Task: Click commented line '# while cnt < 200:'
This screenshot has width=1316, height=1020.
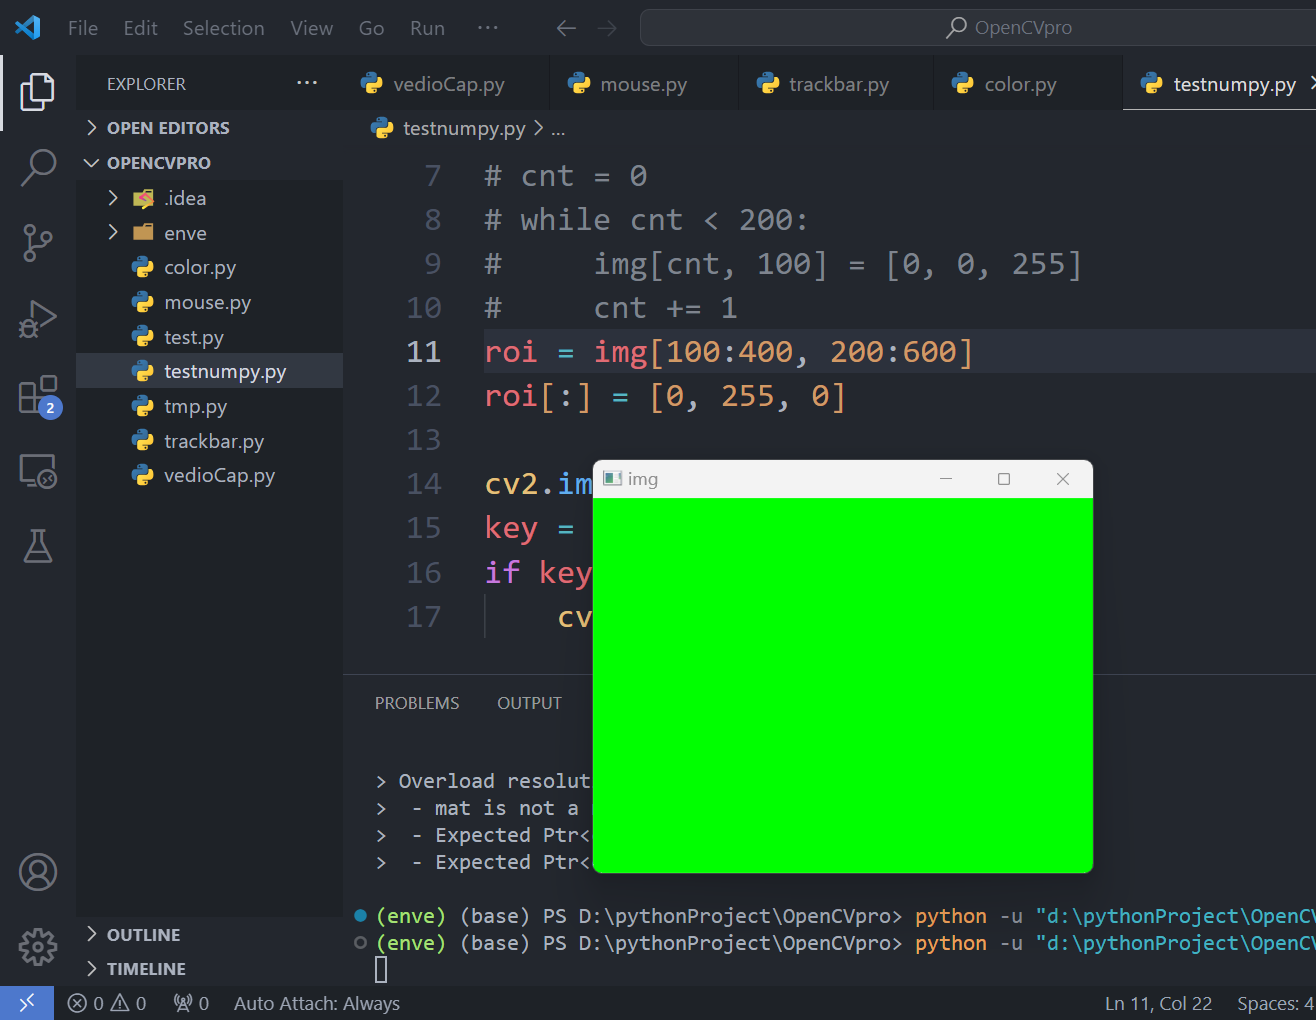Action: point(646,220)
